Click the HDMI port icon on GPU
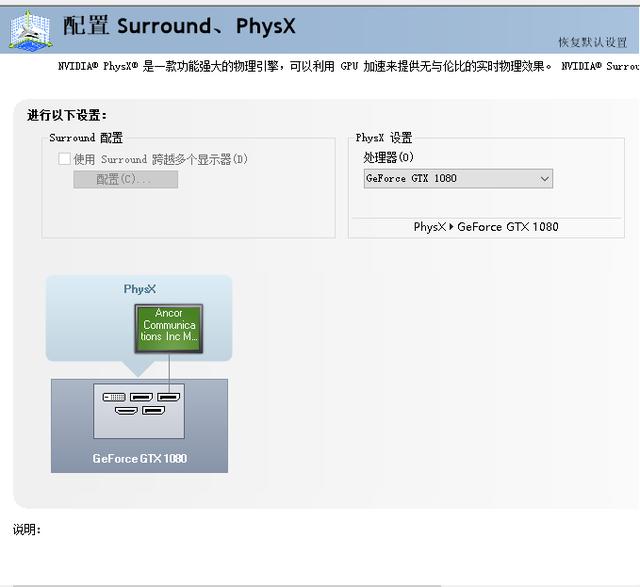The width and height of the screenshot is (640, 587). (x=126, y=410)
